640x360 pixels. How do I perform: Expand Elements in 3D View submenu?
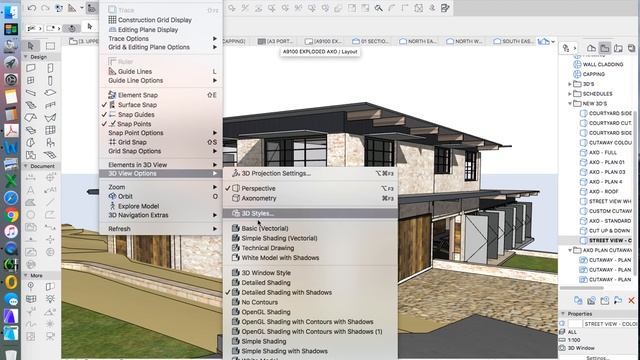(x=161, y=164)
